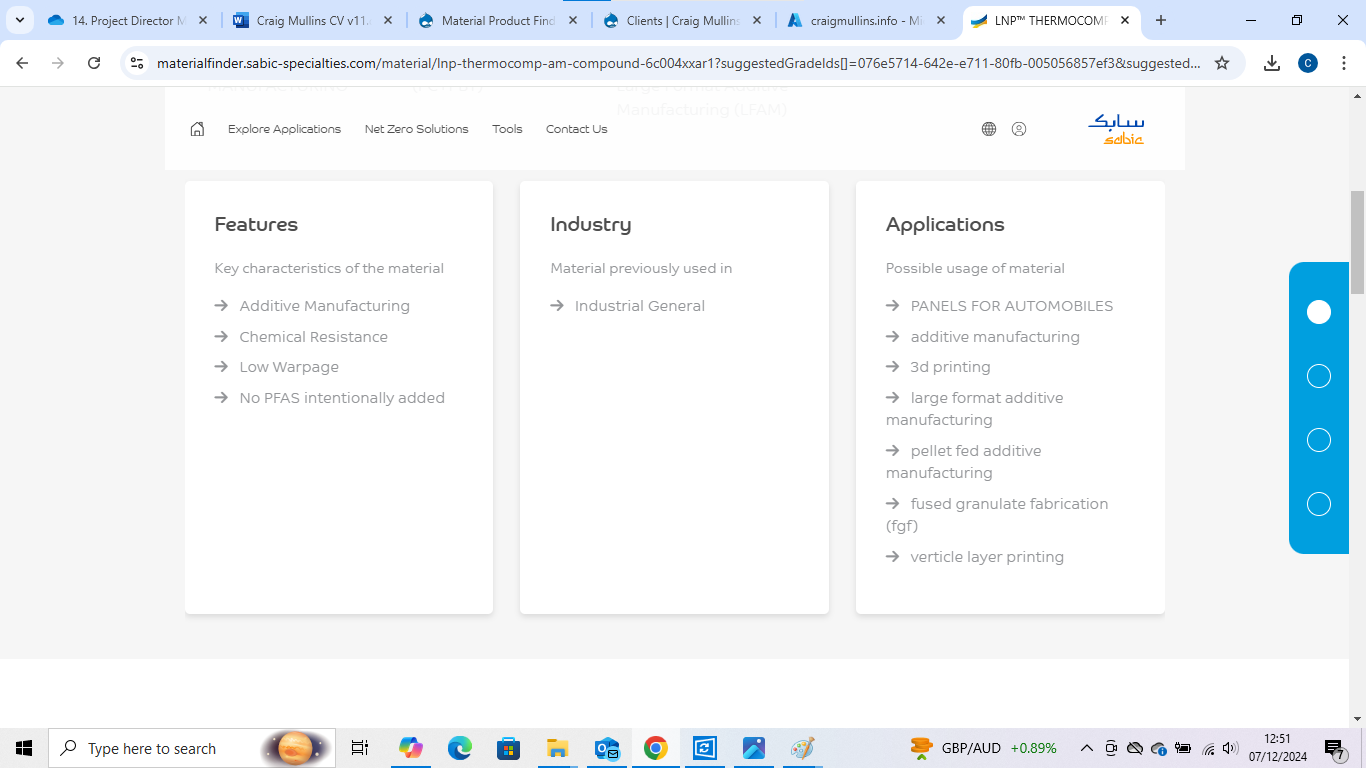
Task: Open the Photos app from taskbar
Action: (754, 748)
